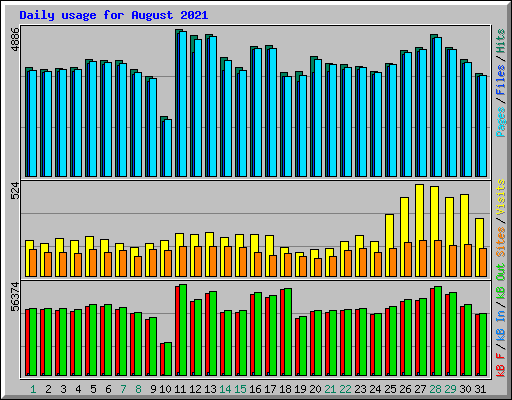
Task: Select the 56374 kilobytes axis maximum label
Action: pyautogui.click(x=15, y=297)
